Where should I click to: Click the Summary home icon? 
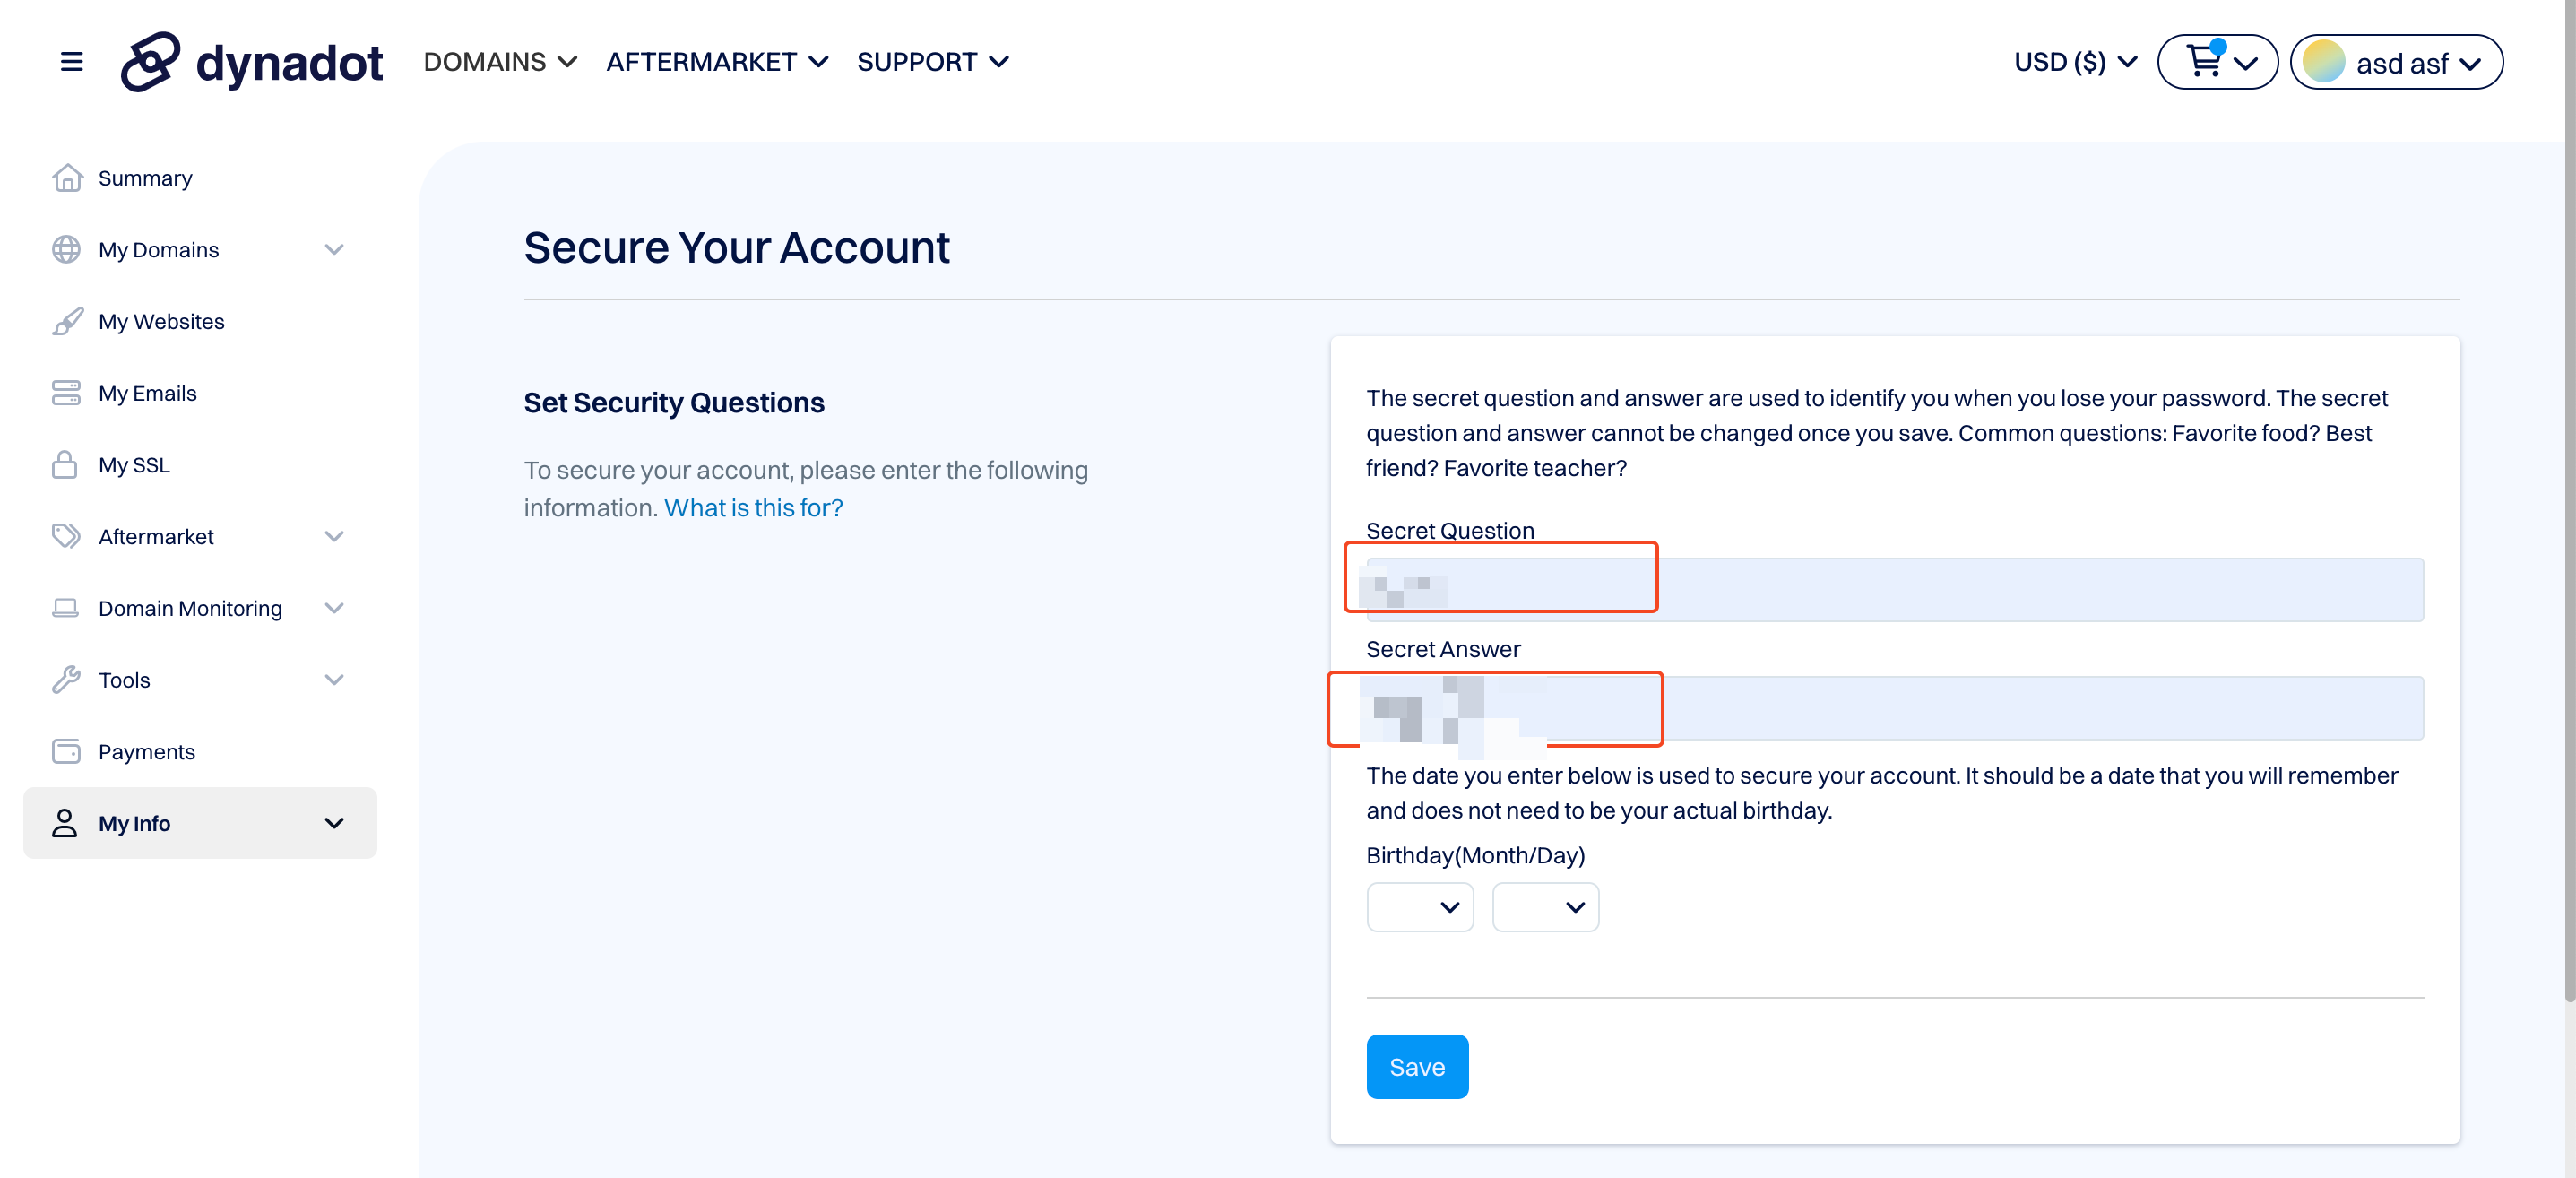click(67, 178)
